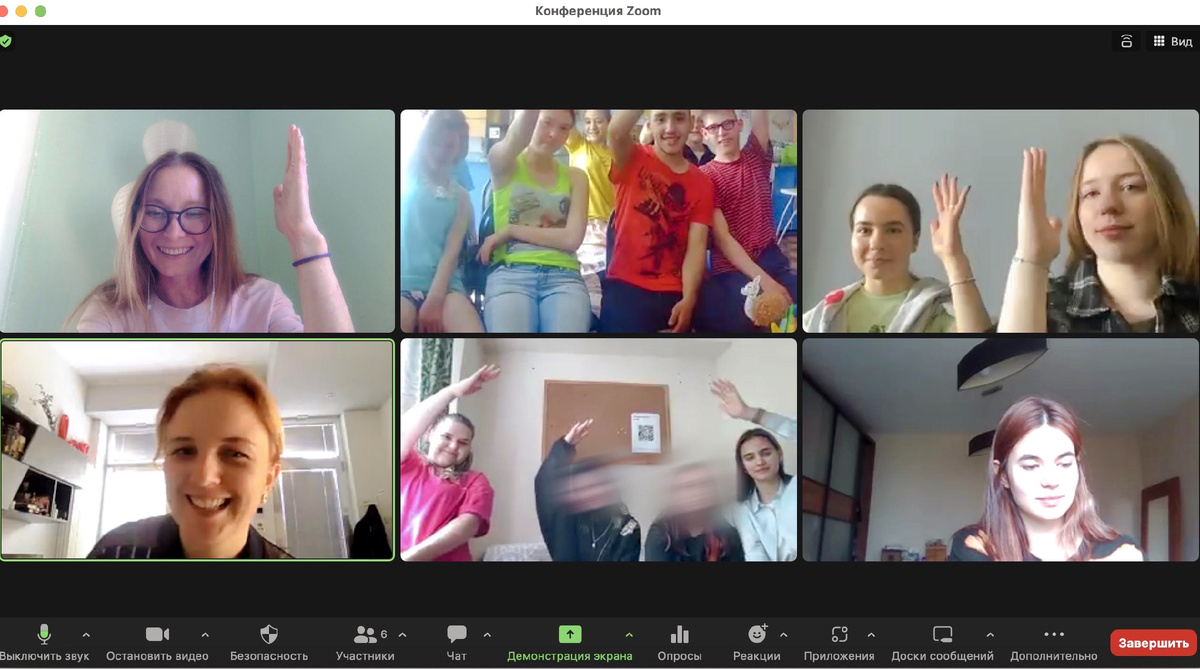Viewport: 1200px width, 669px height.
Task: Change layout using the Вид button
Action: click(1172, 41)
